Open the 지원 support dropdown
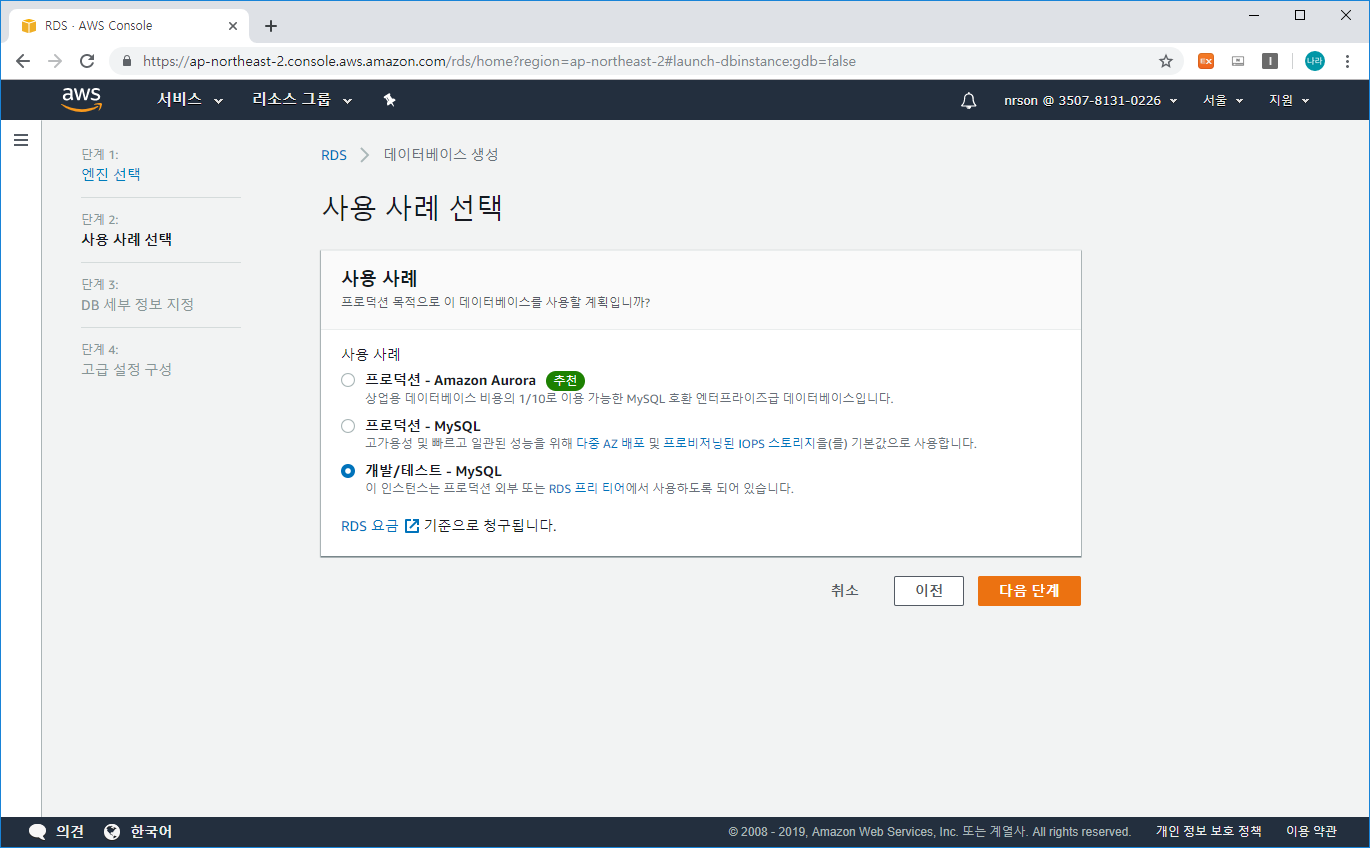 (x=1289, y=100)
